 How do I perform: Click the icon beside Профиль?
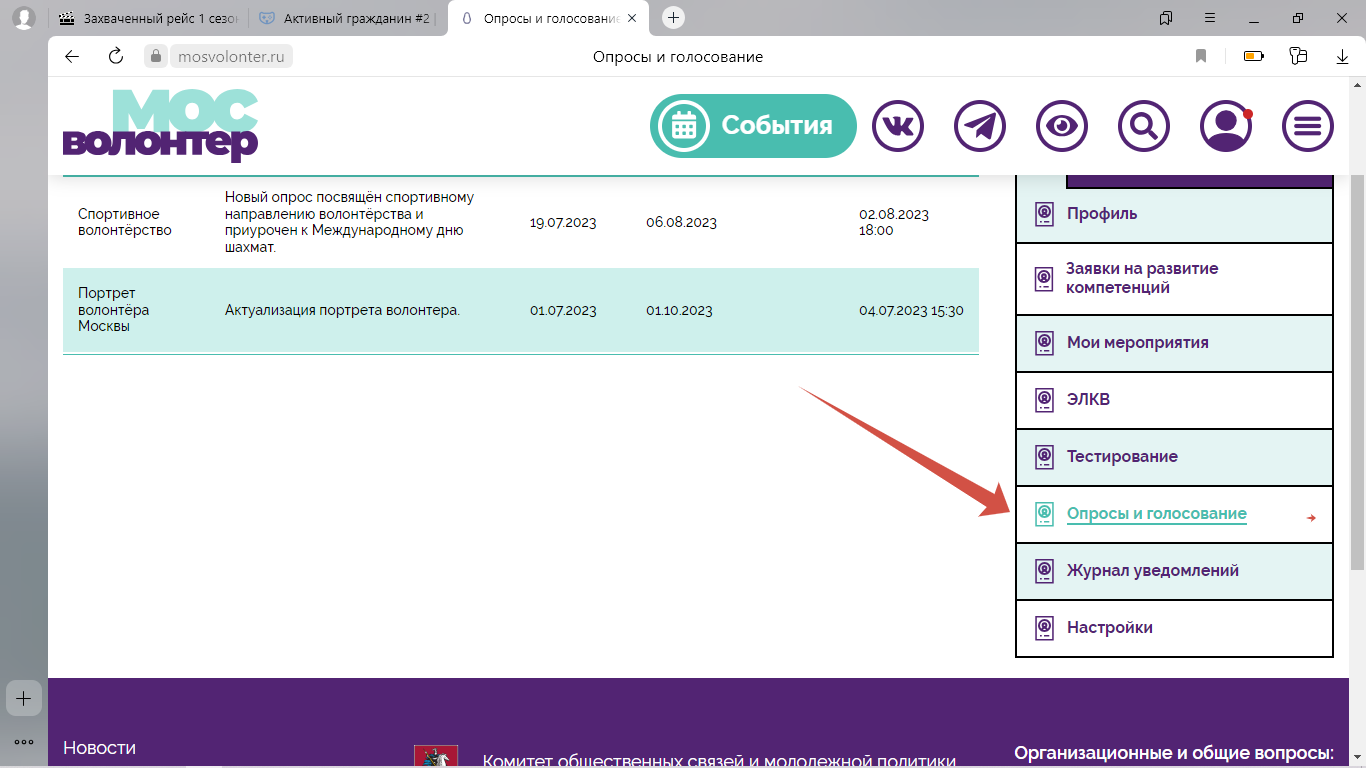pyautogui.click(x=1044, y=214)
